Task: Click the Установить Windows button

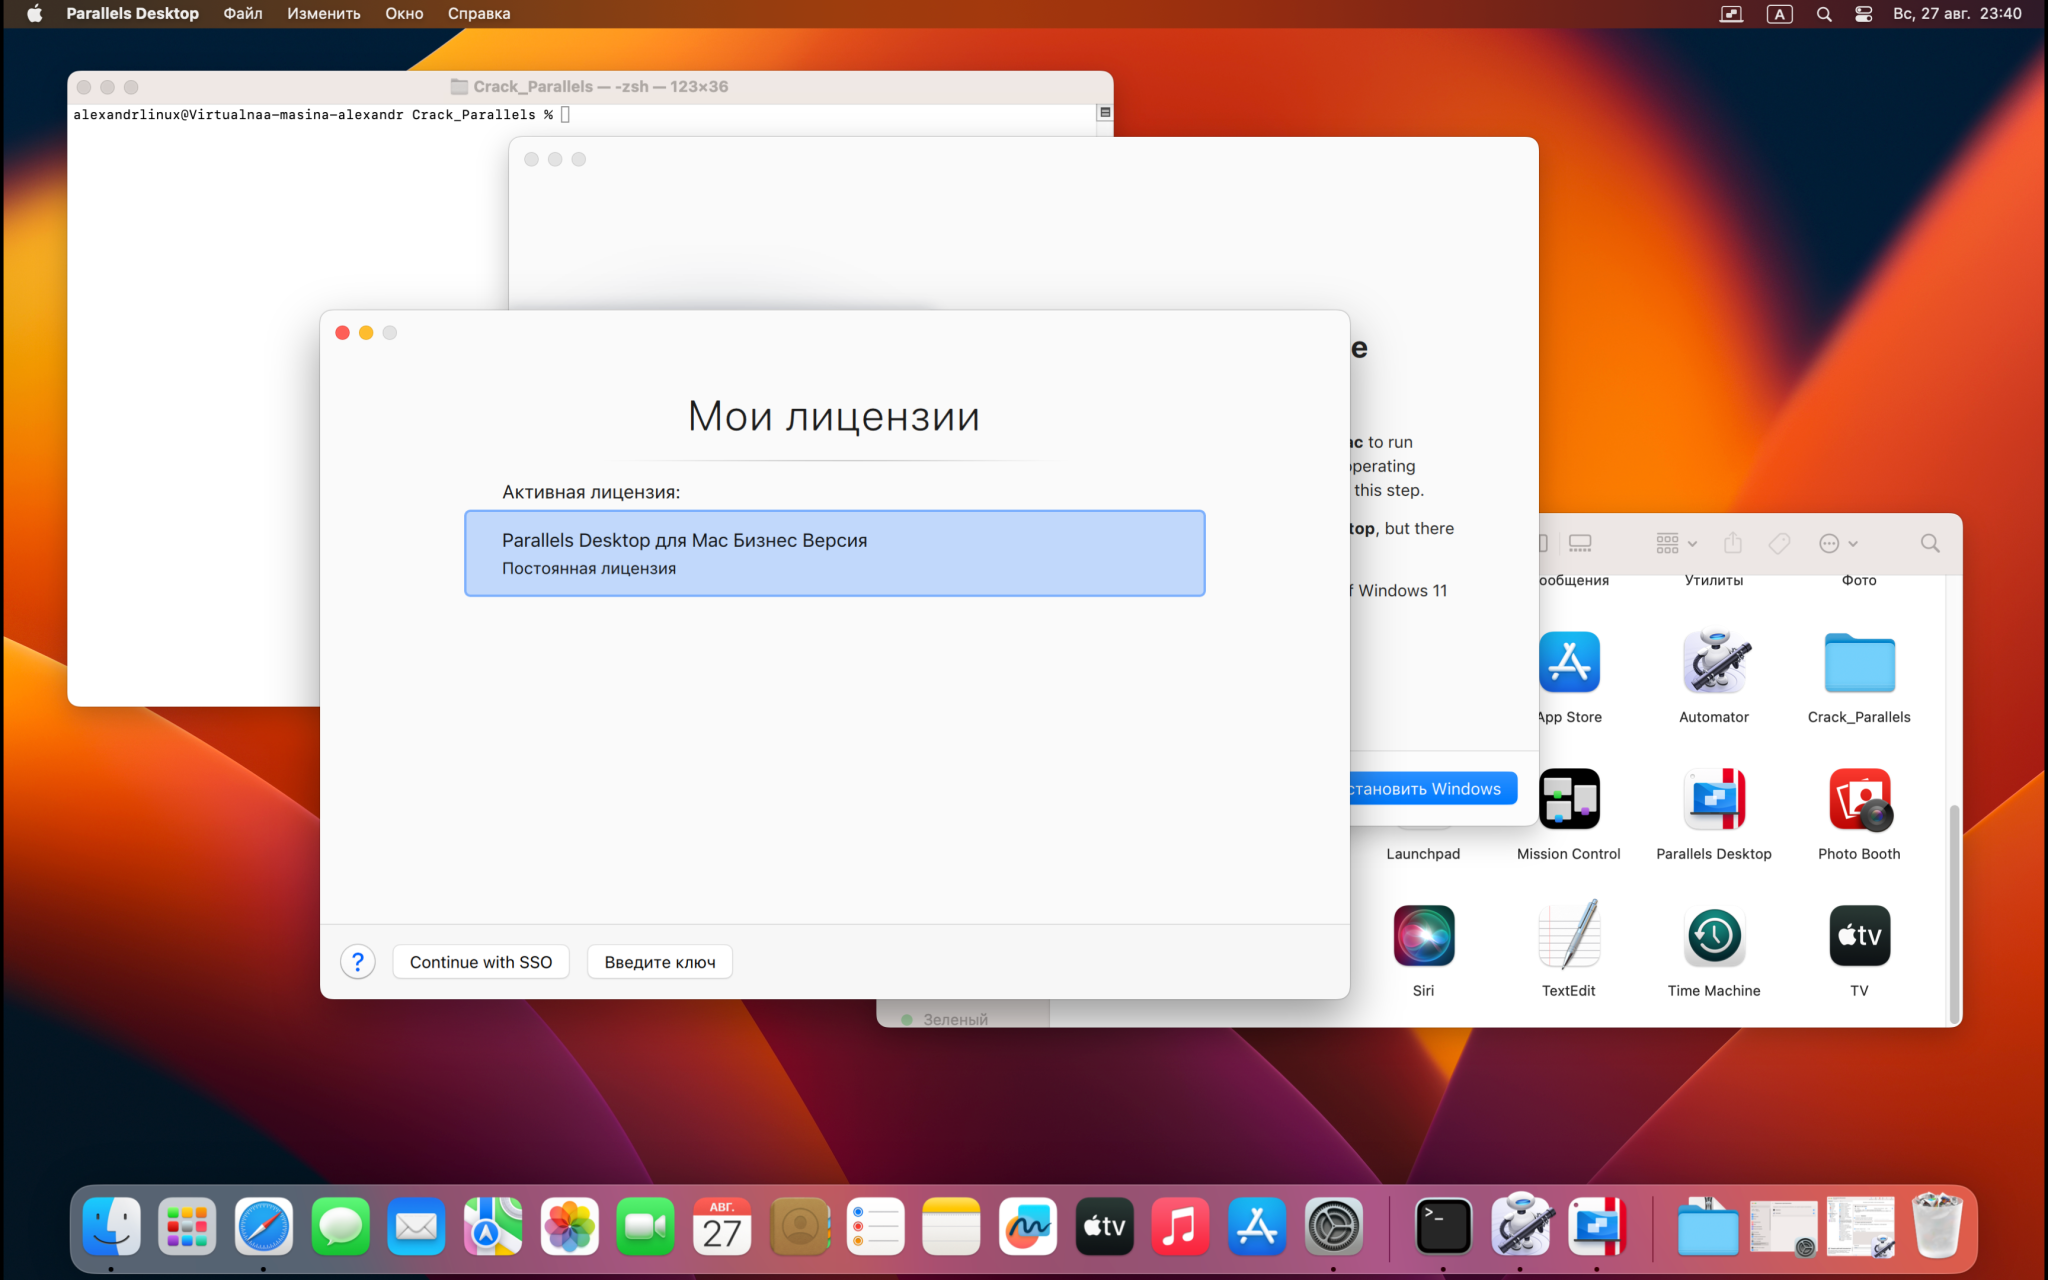Action: coord(1433,789)
